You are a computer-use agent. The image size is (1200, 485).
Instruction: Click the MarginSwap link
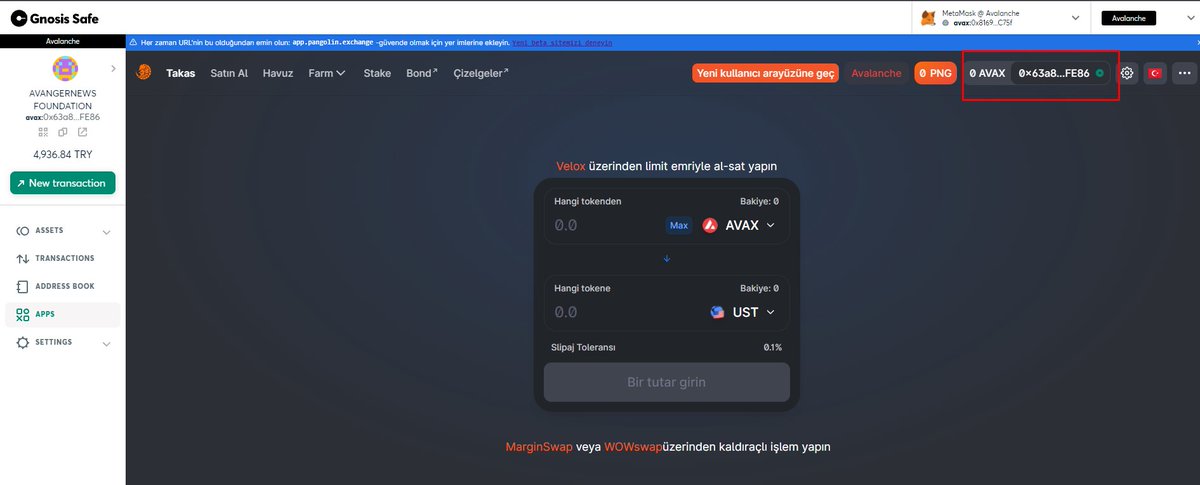[539, 447]
